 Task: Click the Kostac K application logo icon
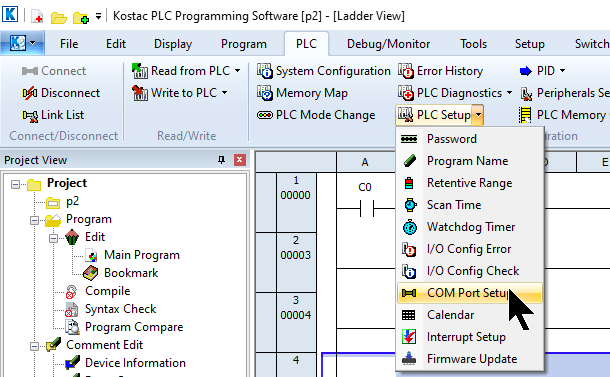[10, 14]
